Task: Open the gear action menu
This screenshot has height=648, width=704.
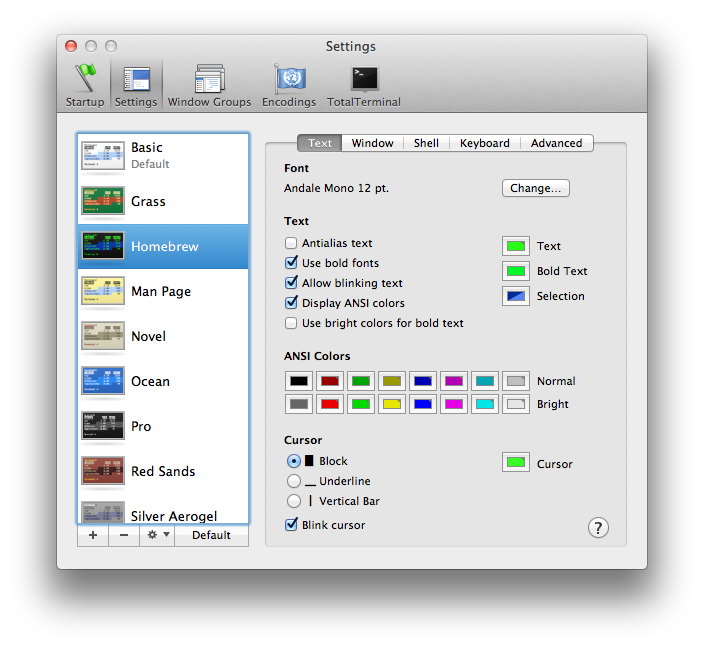Action: tap(157, 535)
